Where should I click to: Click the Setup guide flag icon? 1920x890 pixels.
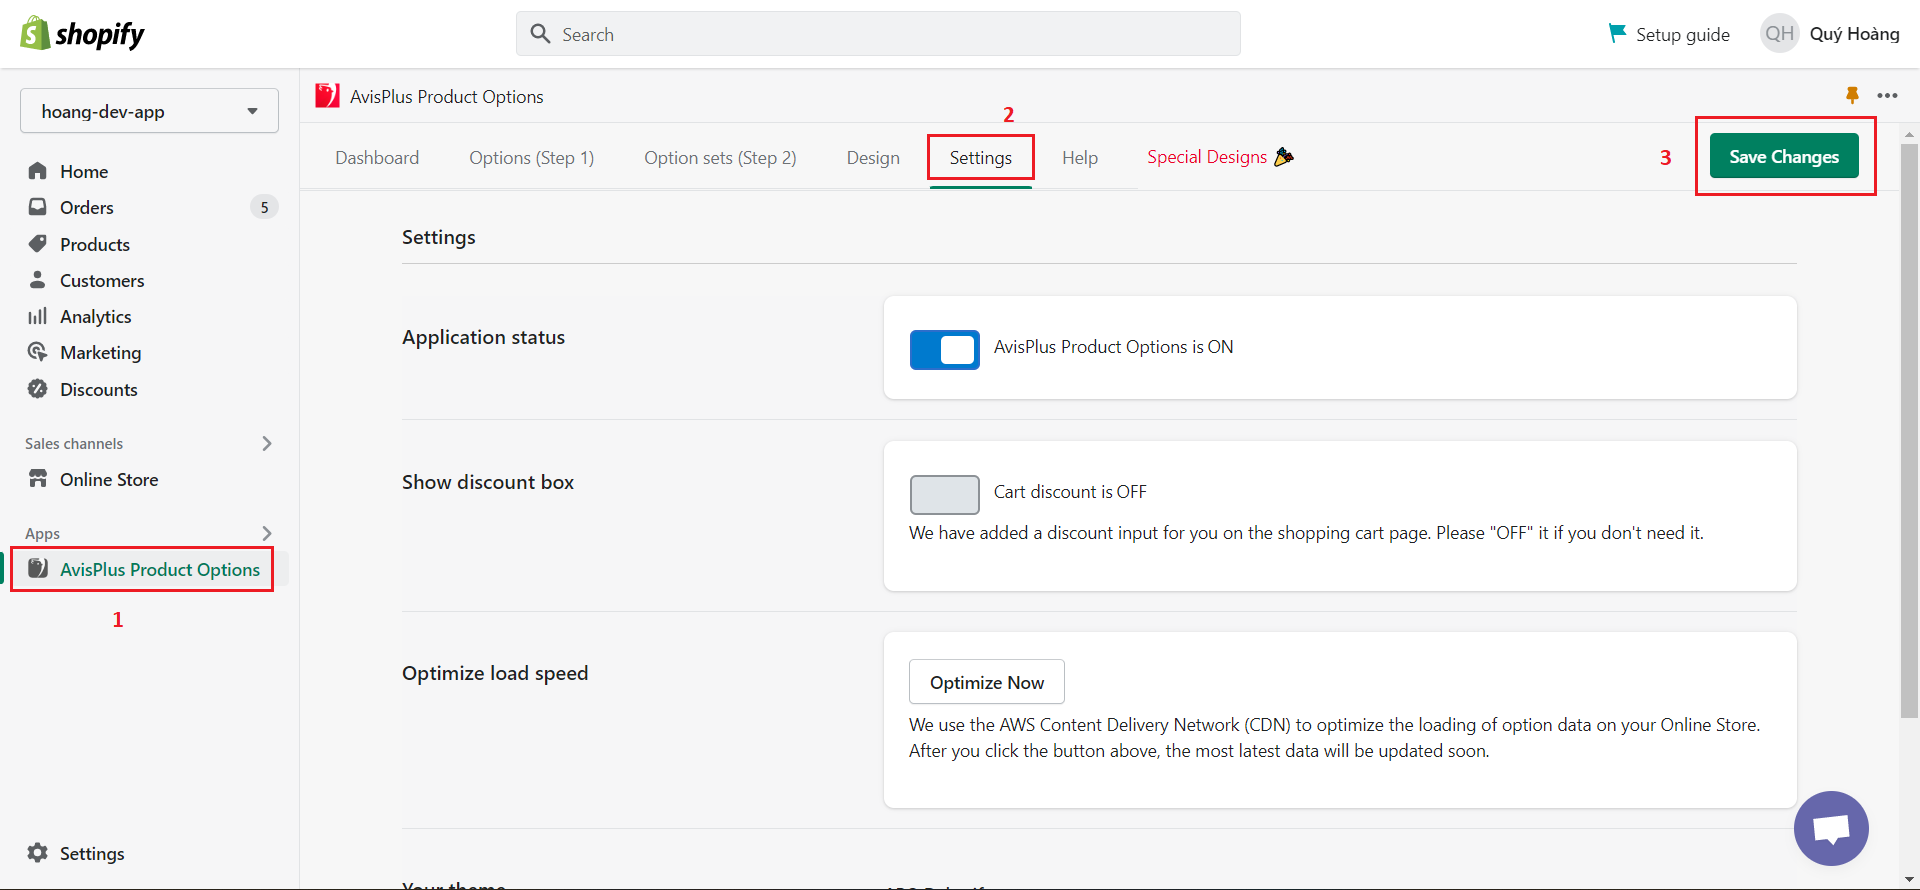tap(1617, 33)
